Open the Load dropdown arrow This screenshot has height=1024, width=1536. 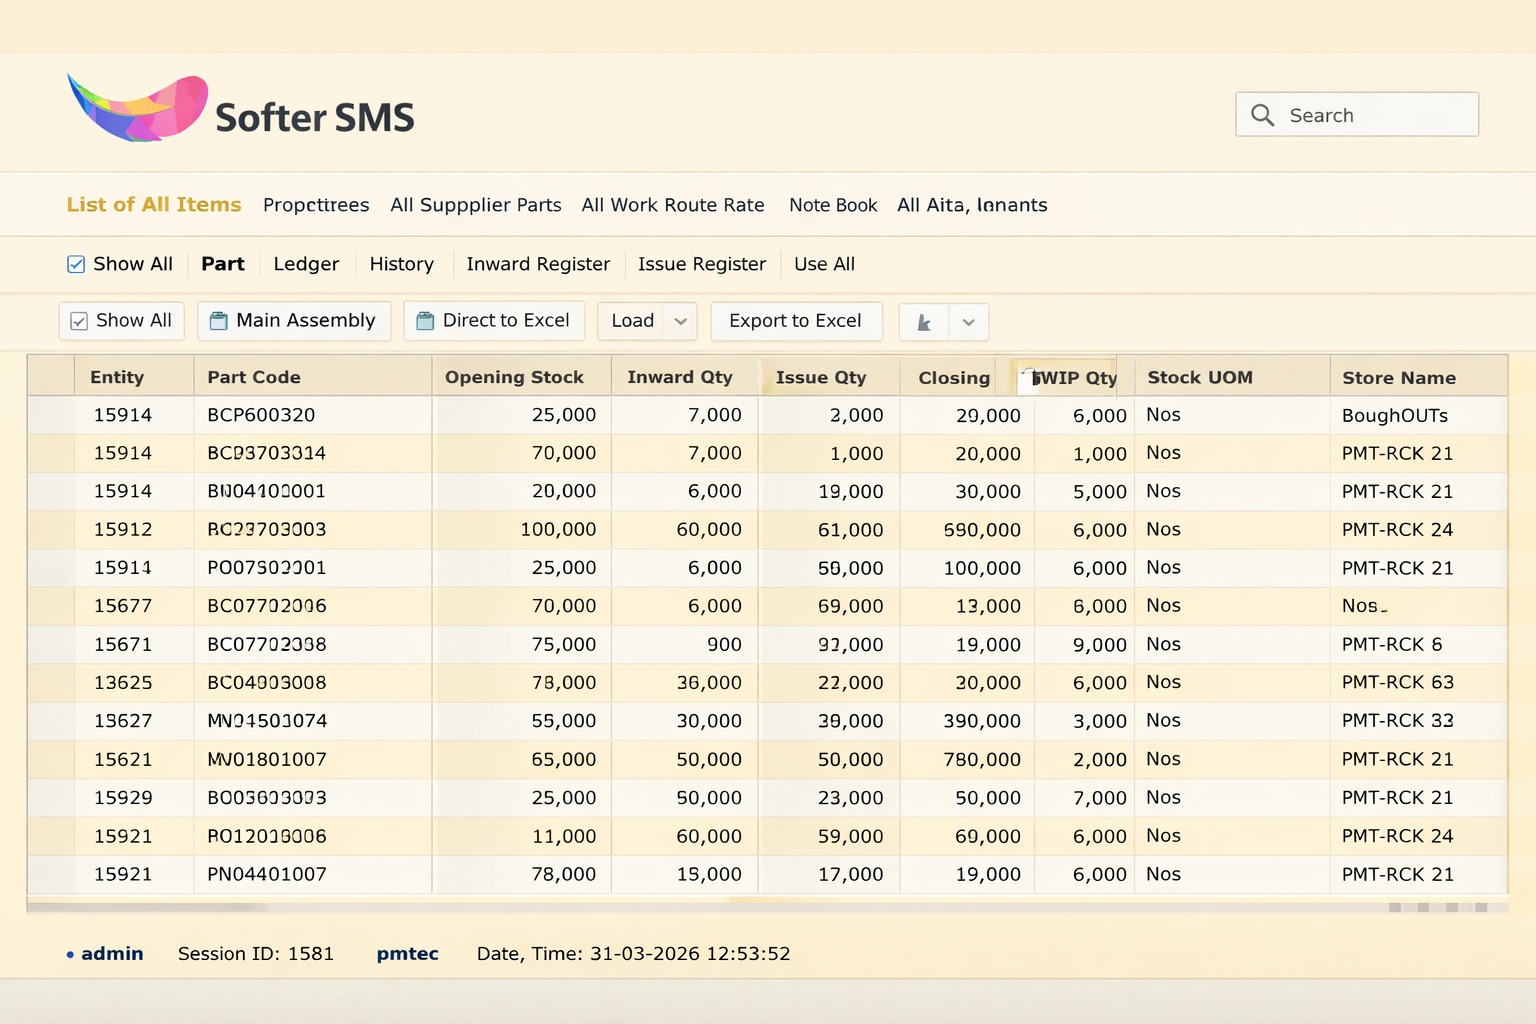pos(681,321)
